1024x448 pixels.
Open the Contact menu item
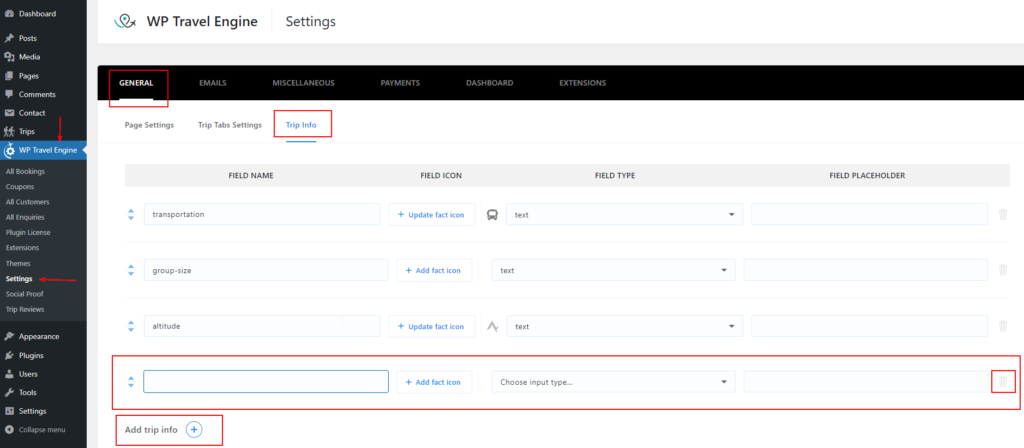(32, 113)
